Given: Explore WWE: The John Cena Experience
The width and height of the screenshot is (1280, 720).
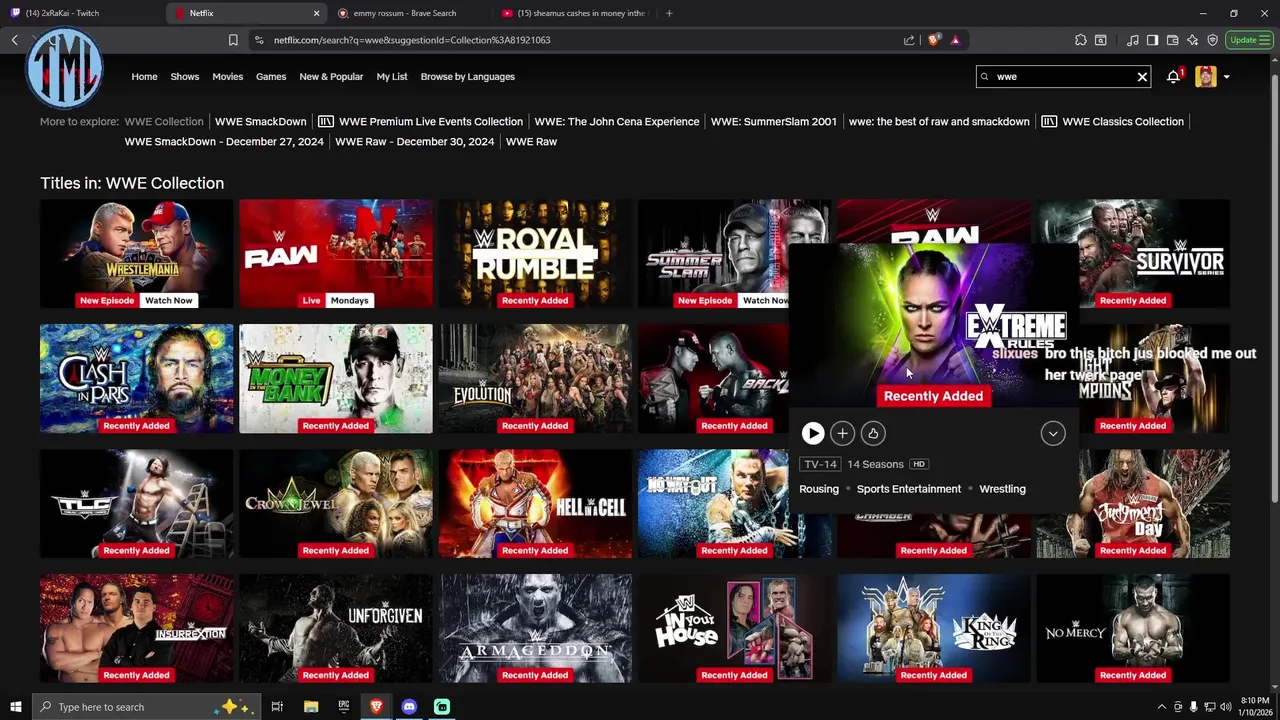Looking at the screenshot, I should pos(617,121).
